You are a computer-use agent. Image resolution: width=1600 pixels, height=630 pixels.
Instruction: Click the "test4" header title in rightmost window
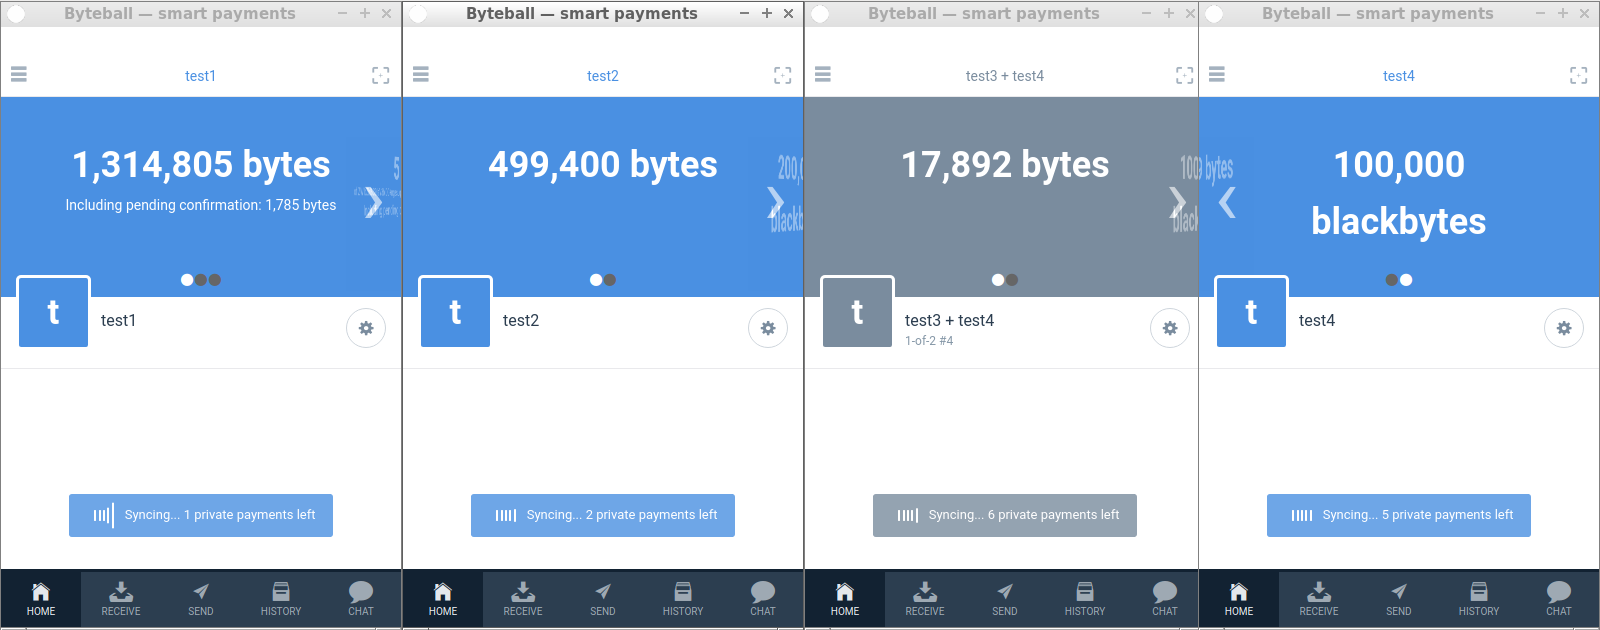click(1399, 76)
